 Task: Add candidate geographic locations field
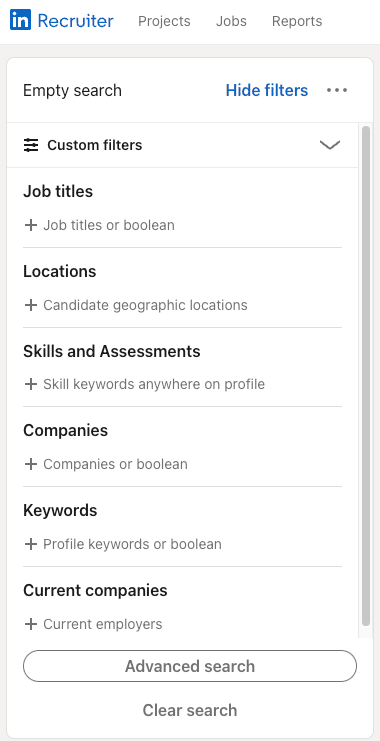tap(182, 305)
